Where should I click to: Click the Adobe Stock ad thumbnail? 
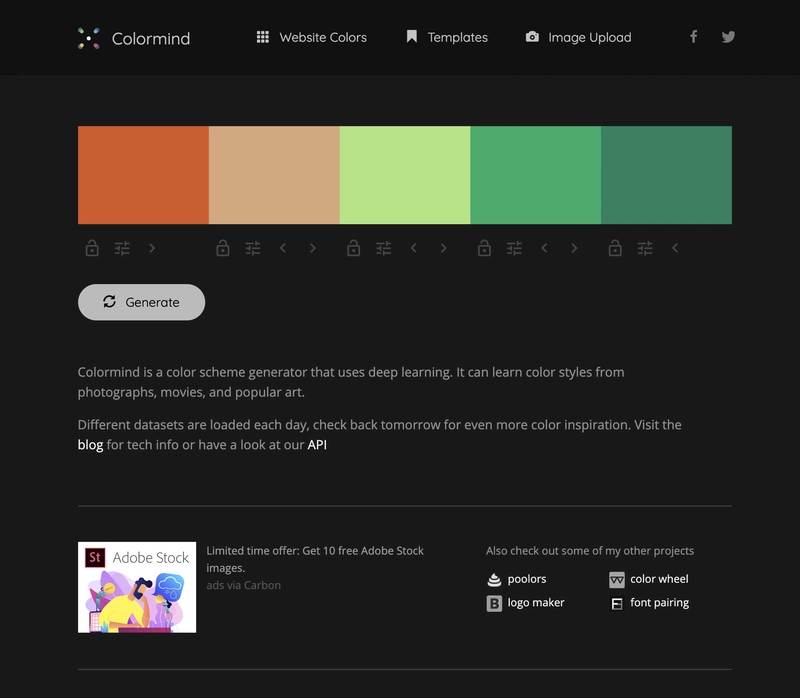(137, 587)
